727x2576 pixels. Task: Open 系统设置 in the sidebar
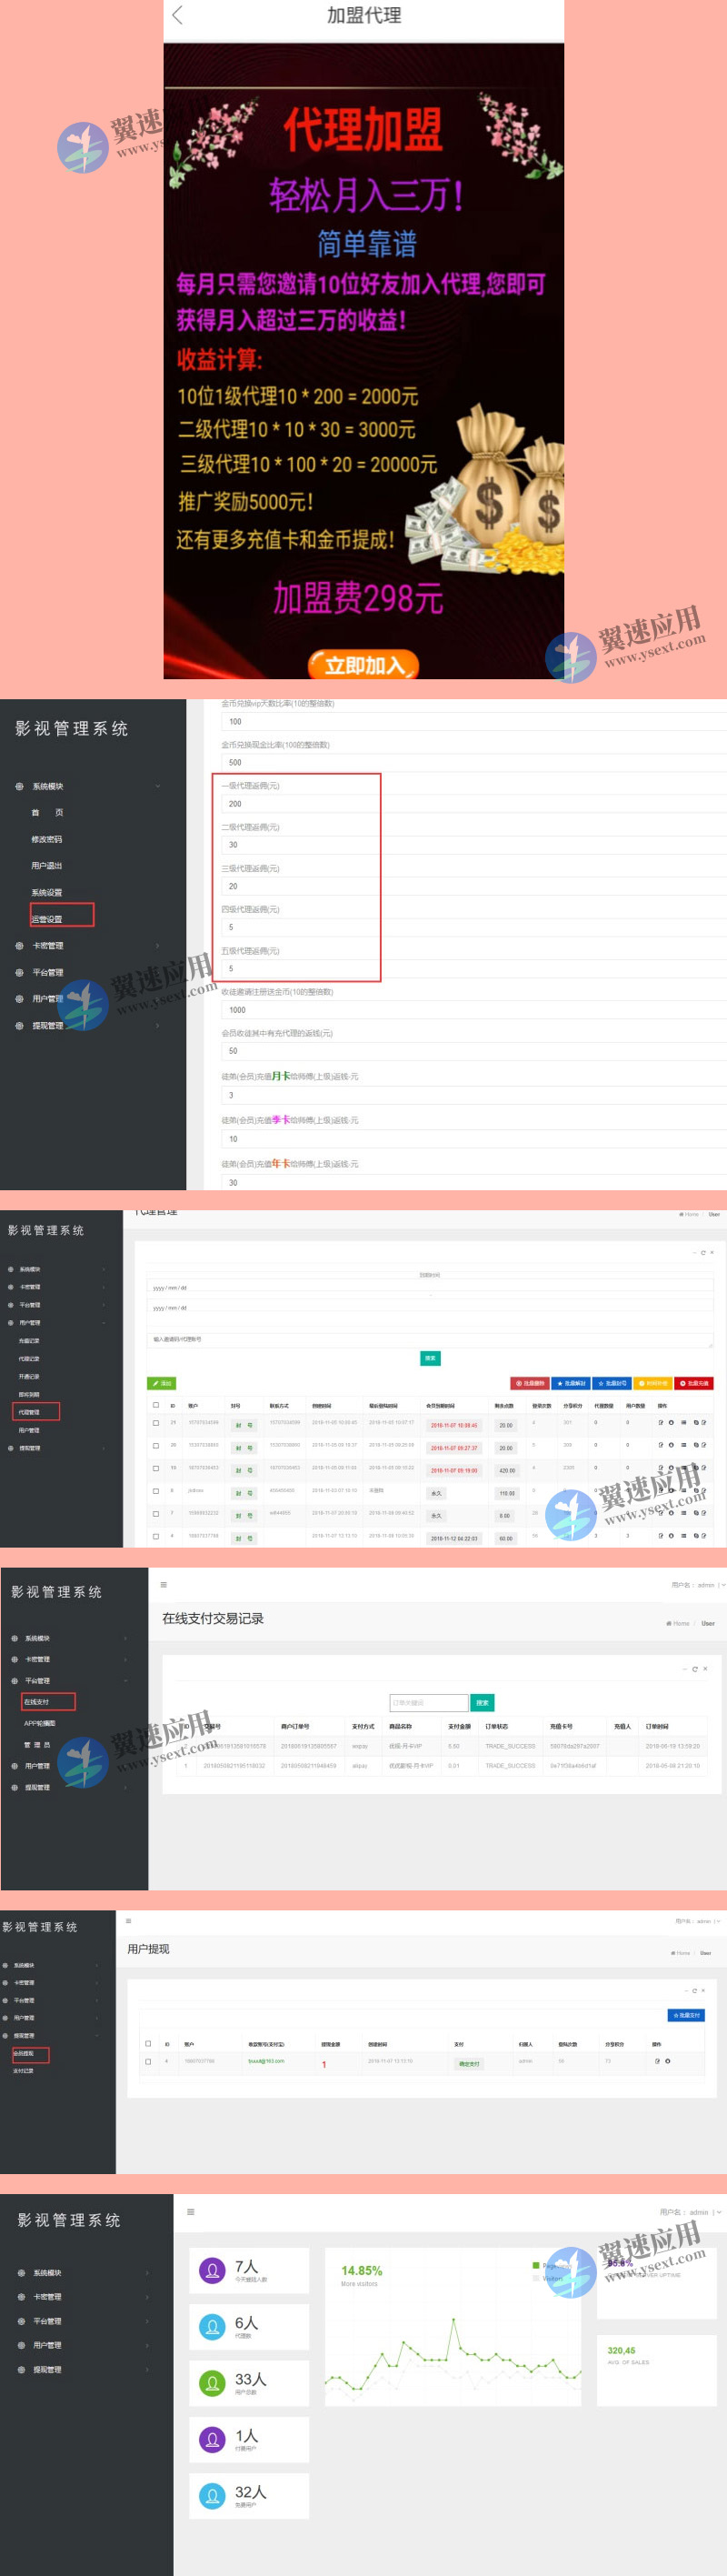(x=47, y=892)
